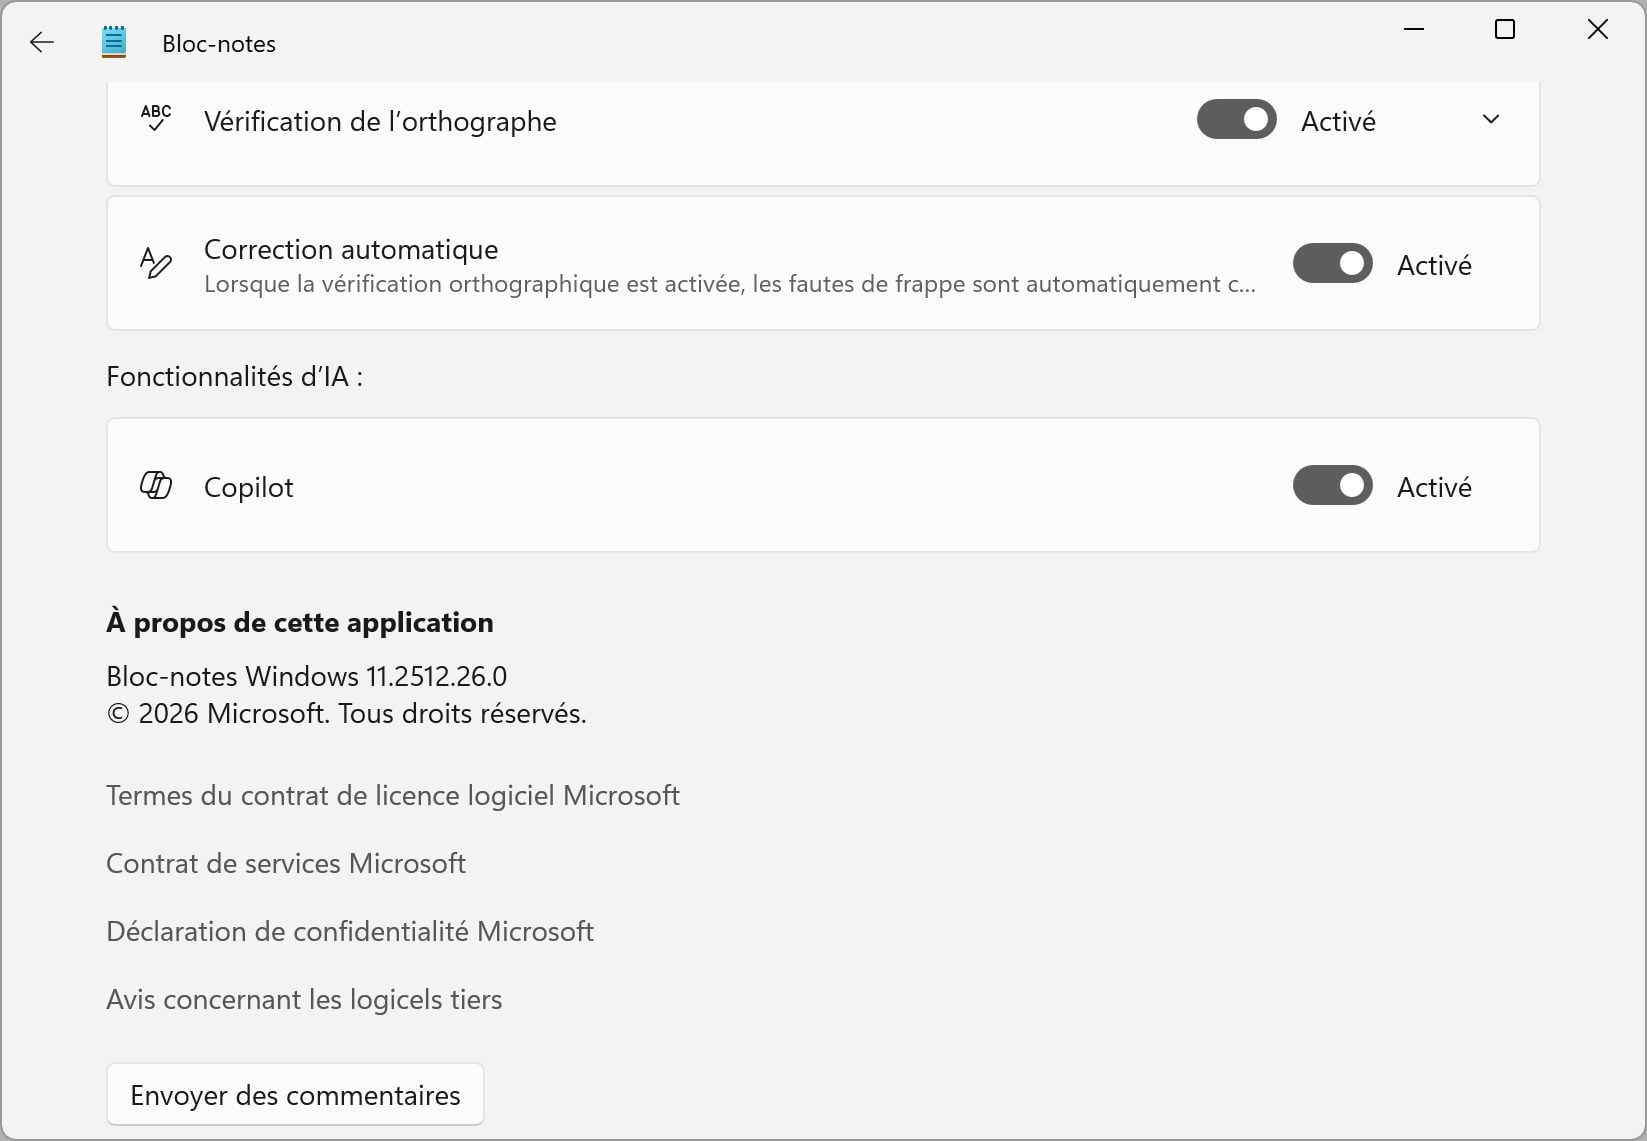This screenshot has height=1141, width=1647.
Task: Click the Bloc-notes icon in the title bar
Action: point(113,42)
